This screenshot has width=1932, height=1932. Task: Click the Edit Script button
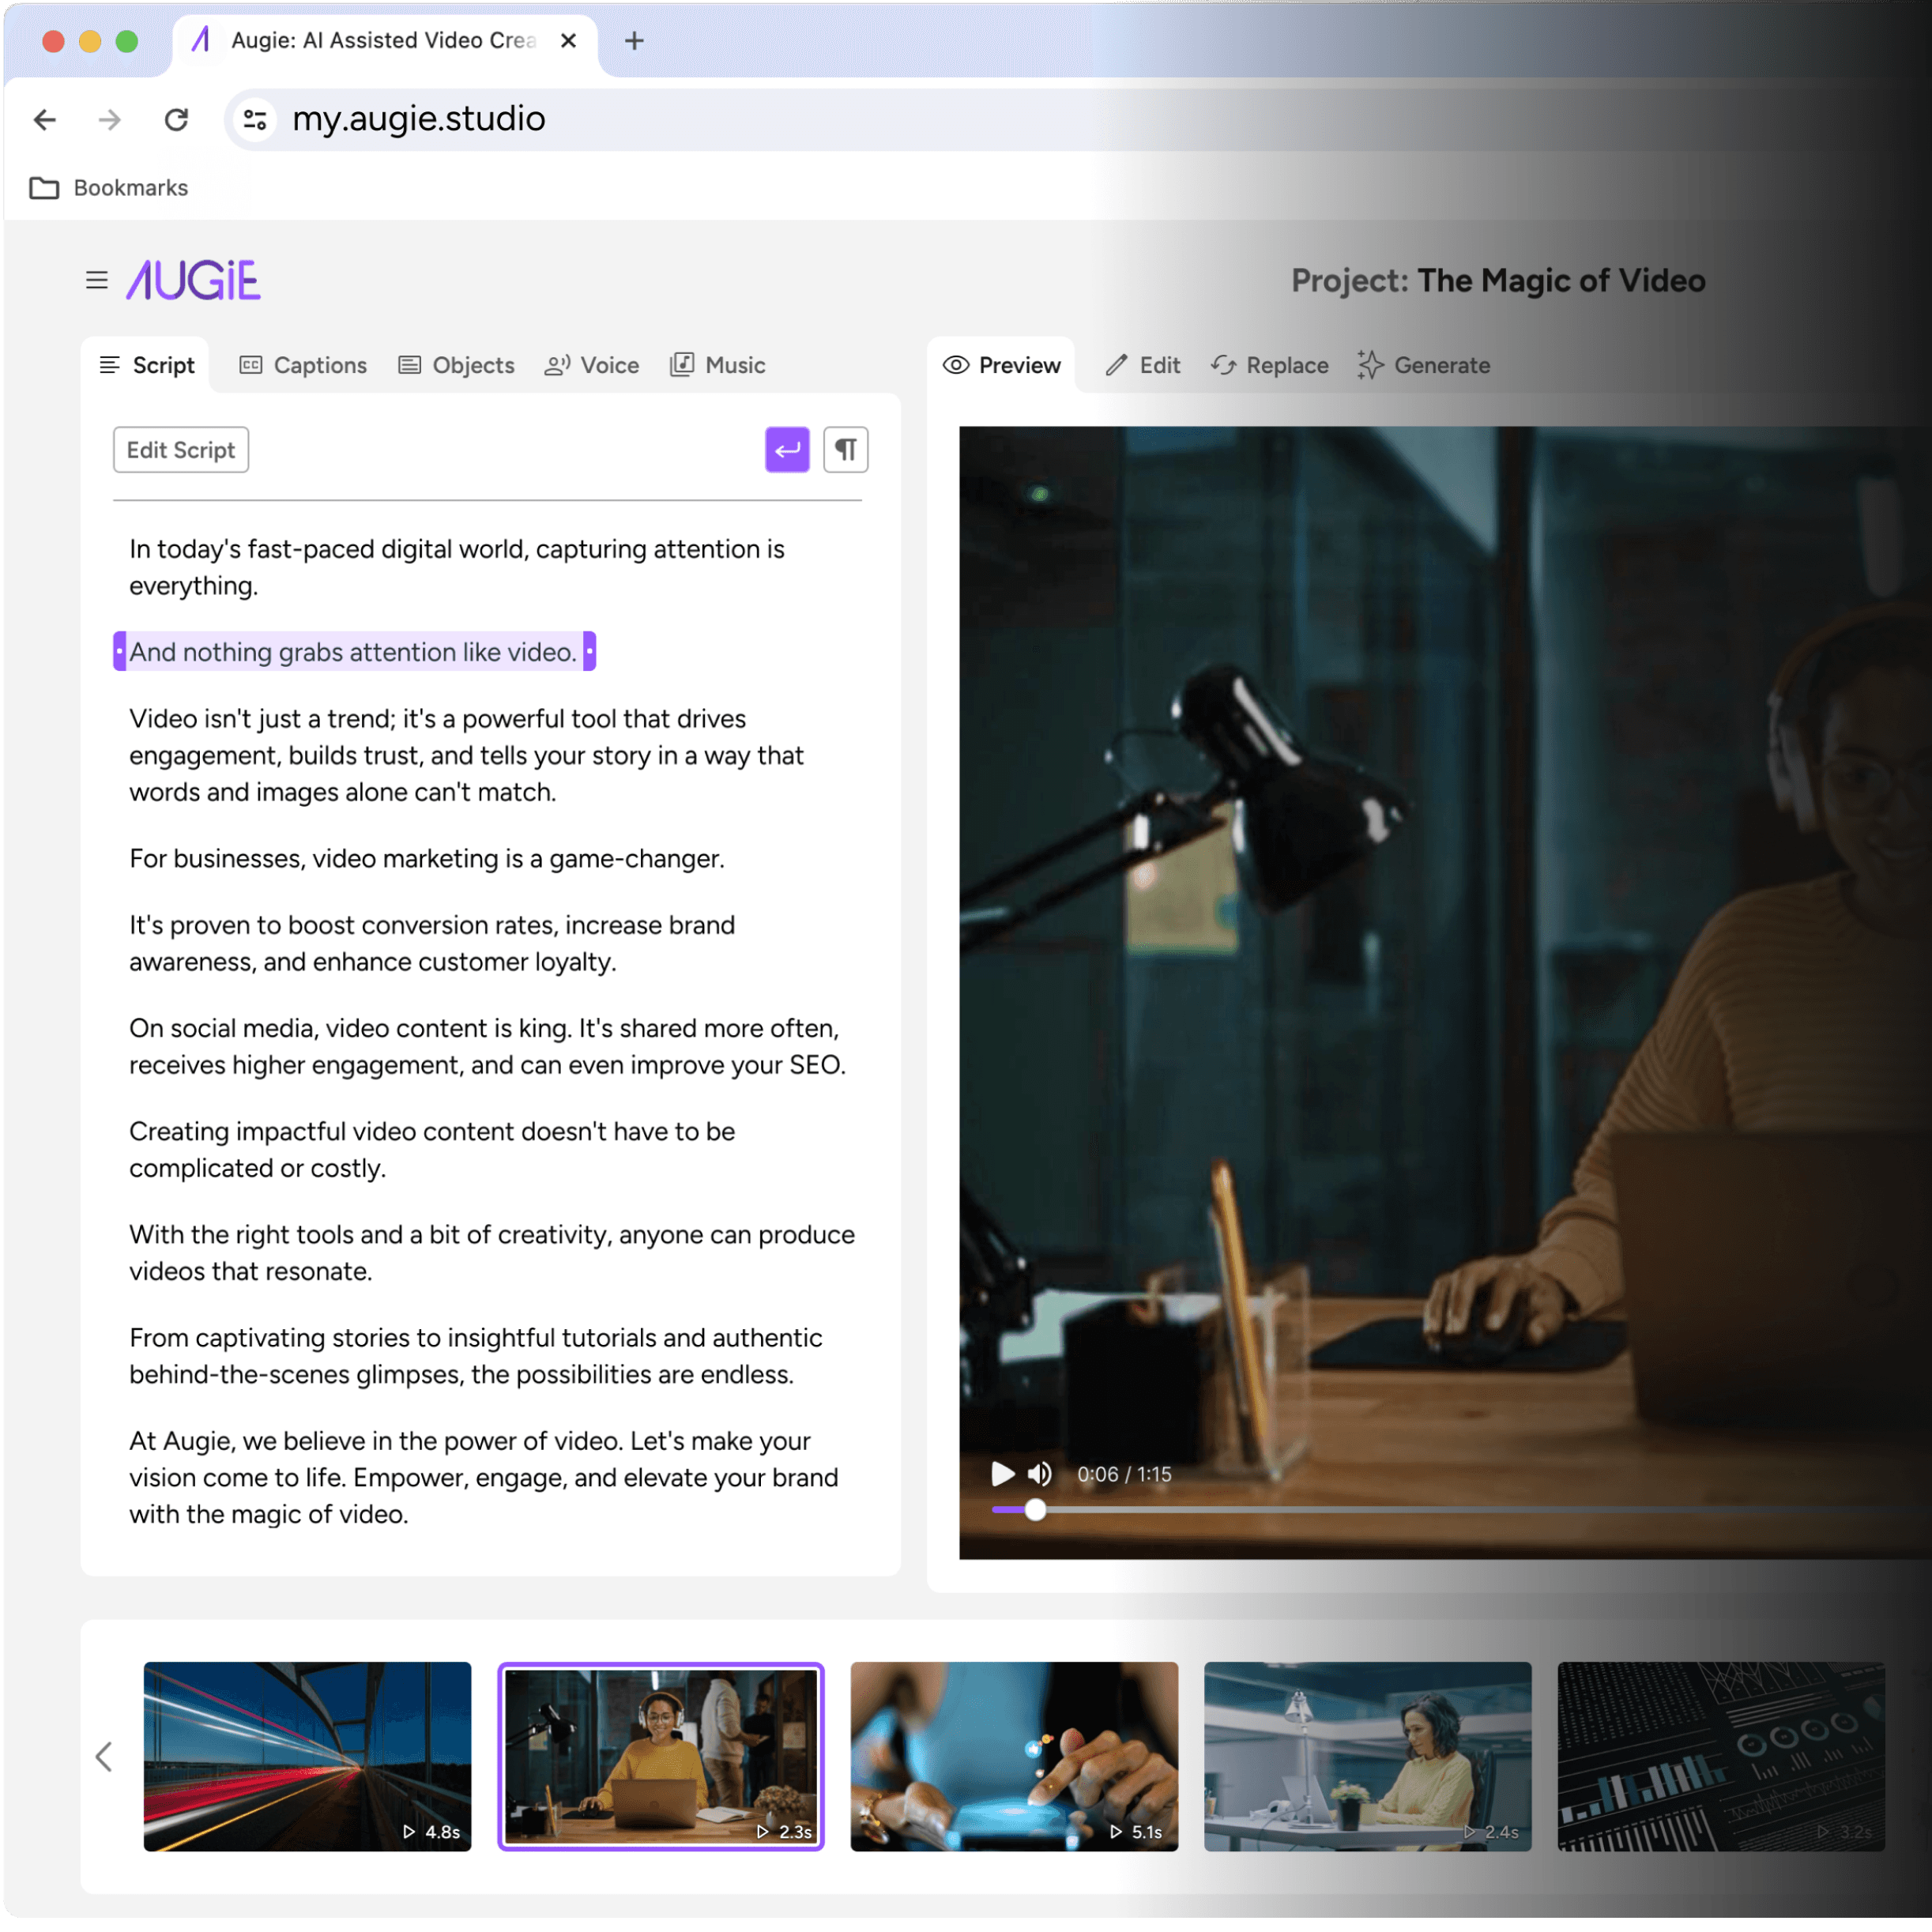pyautogui.click(x=181, y=450)
